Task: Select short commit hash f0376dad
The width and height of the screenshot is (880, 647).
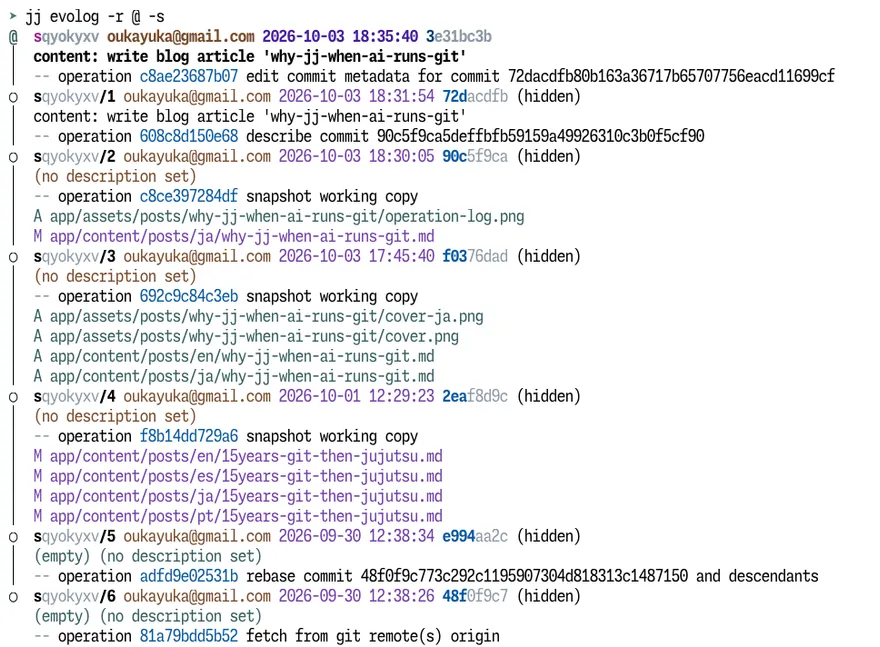Action: (x=475, y=256)
